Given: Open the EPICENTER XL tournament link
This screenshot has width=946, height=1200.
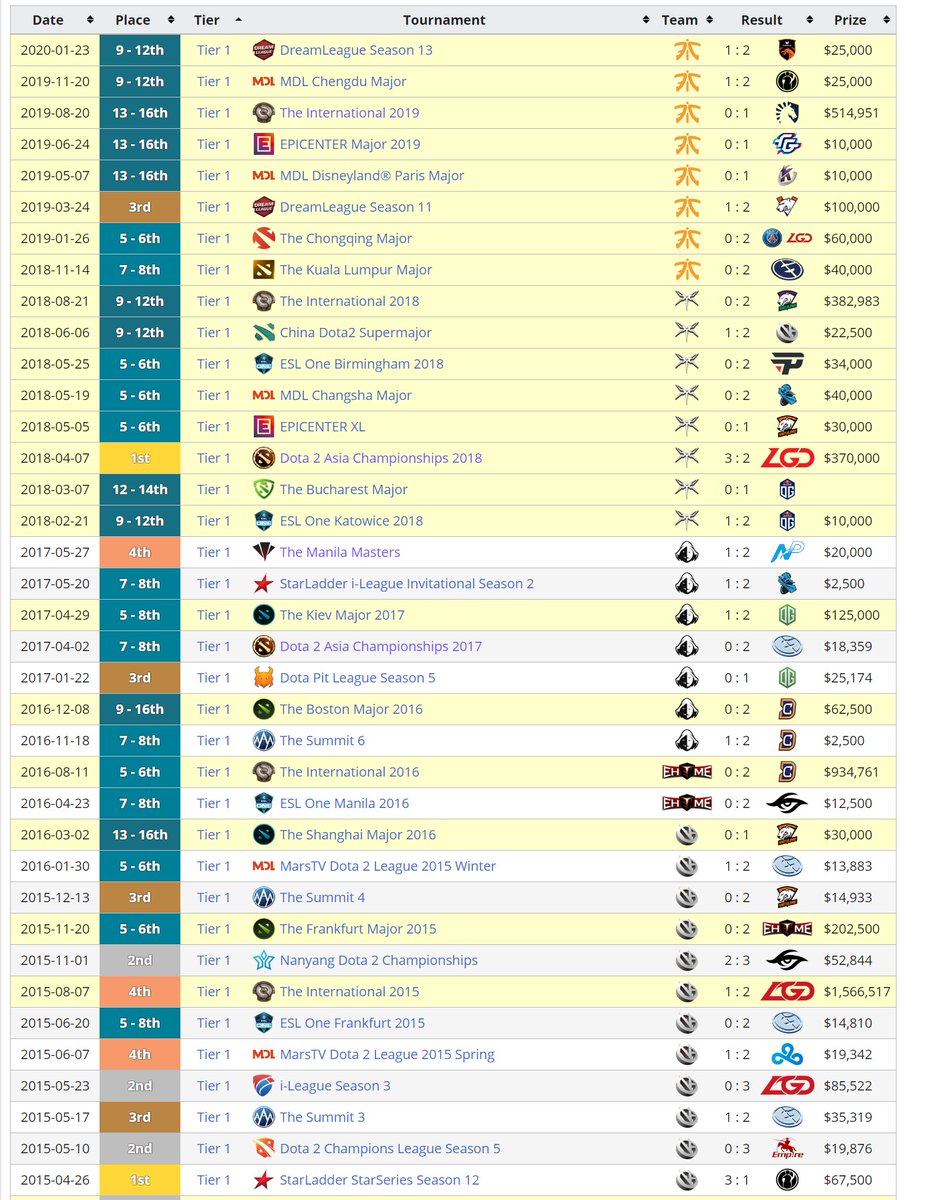Looking at the screenshot, I should coord(322,427).
